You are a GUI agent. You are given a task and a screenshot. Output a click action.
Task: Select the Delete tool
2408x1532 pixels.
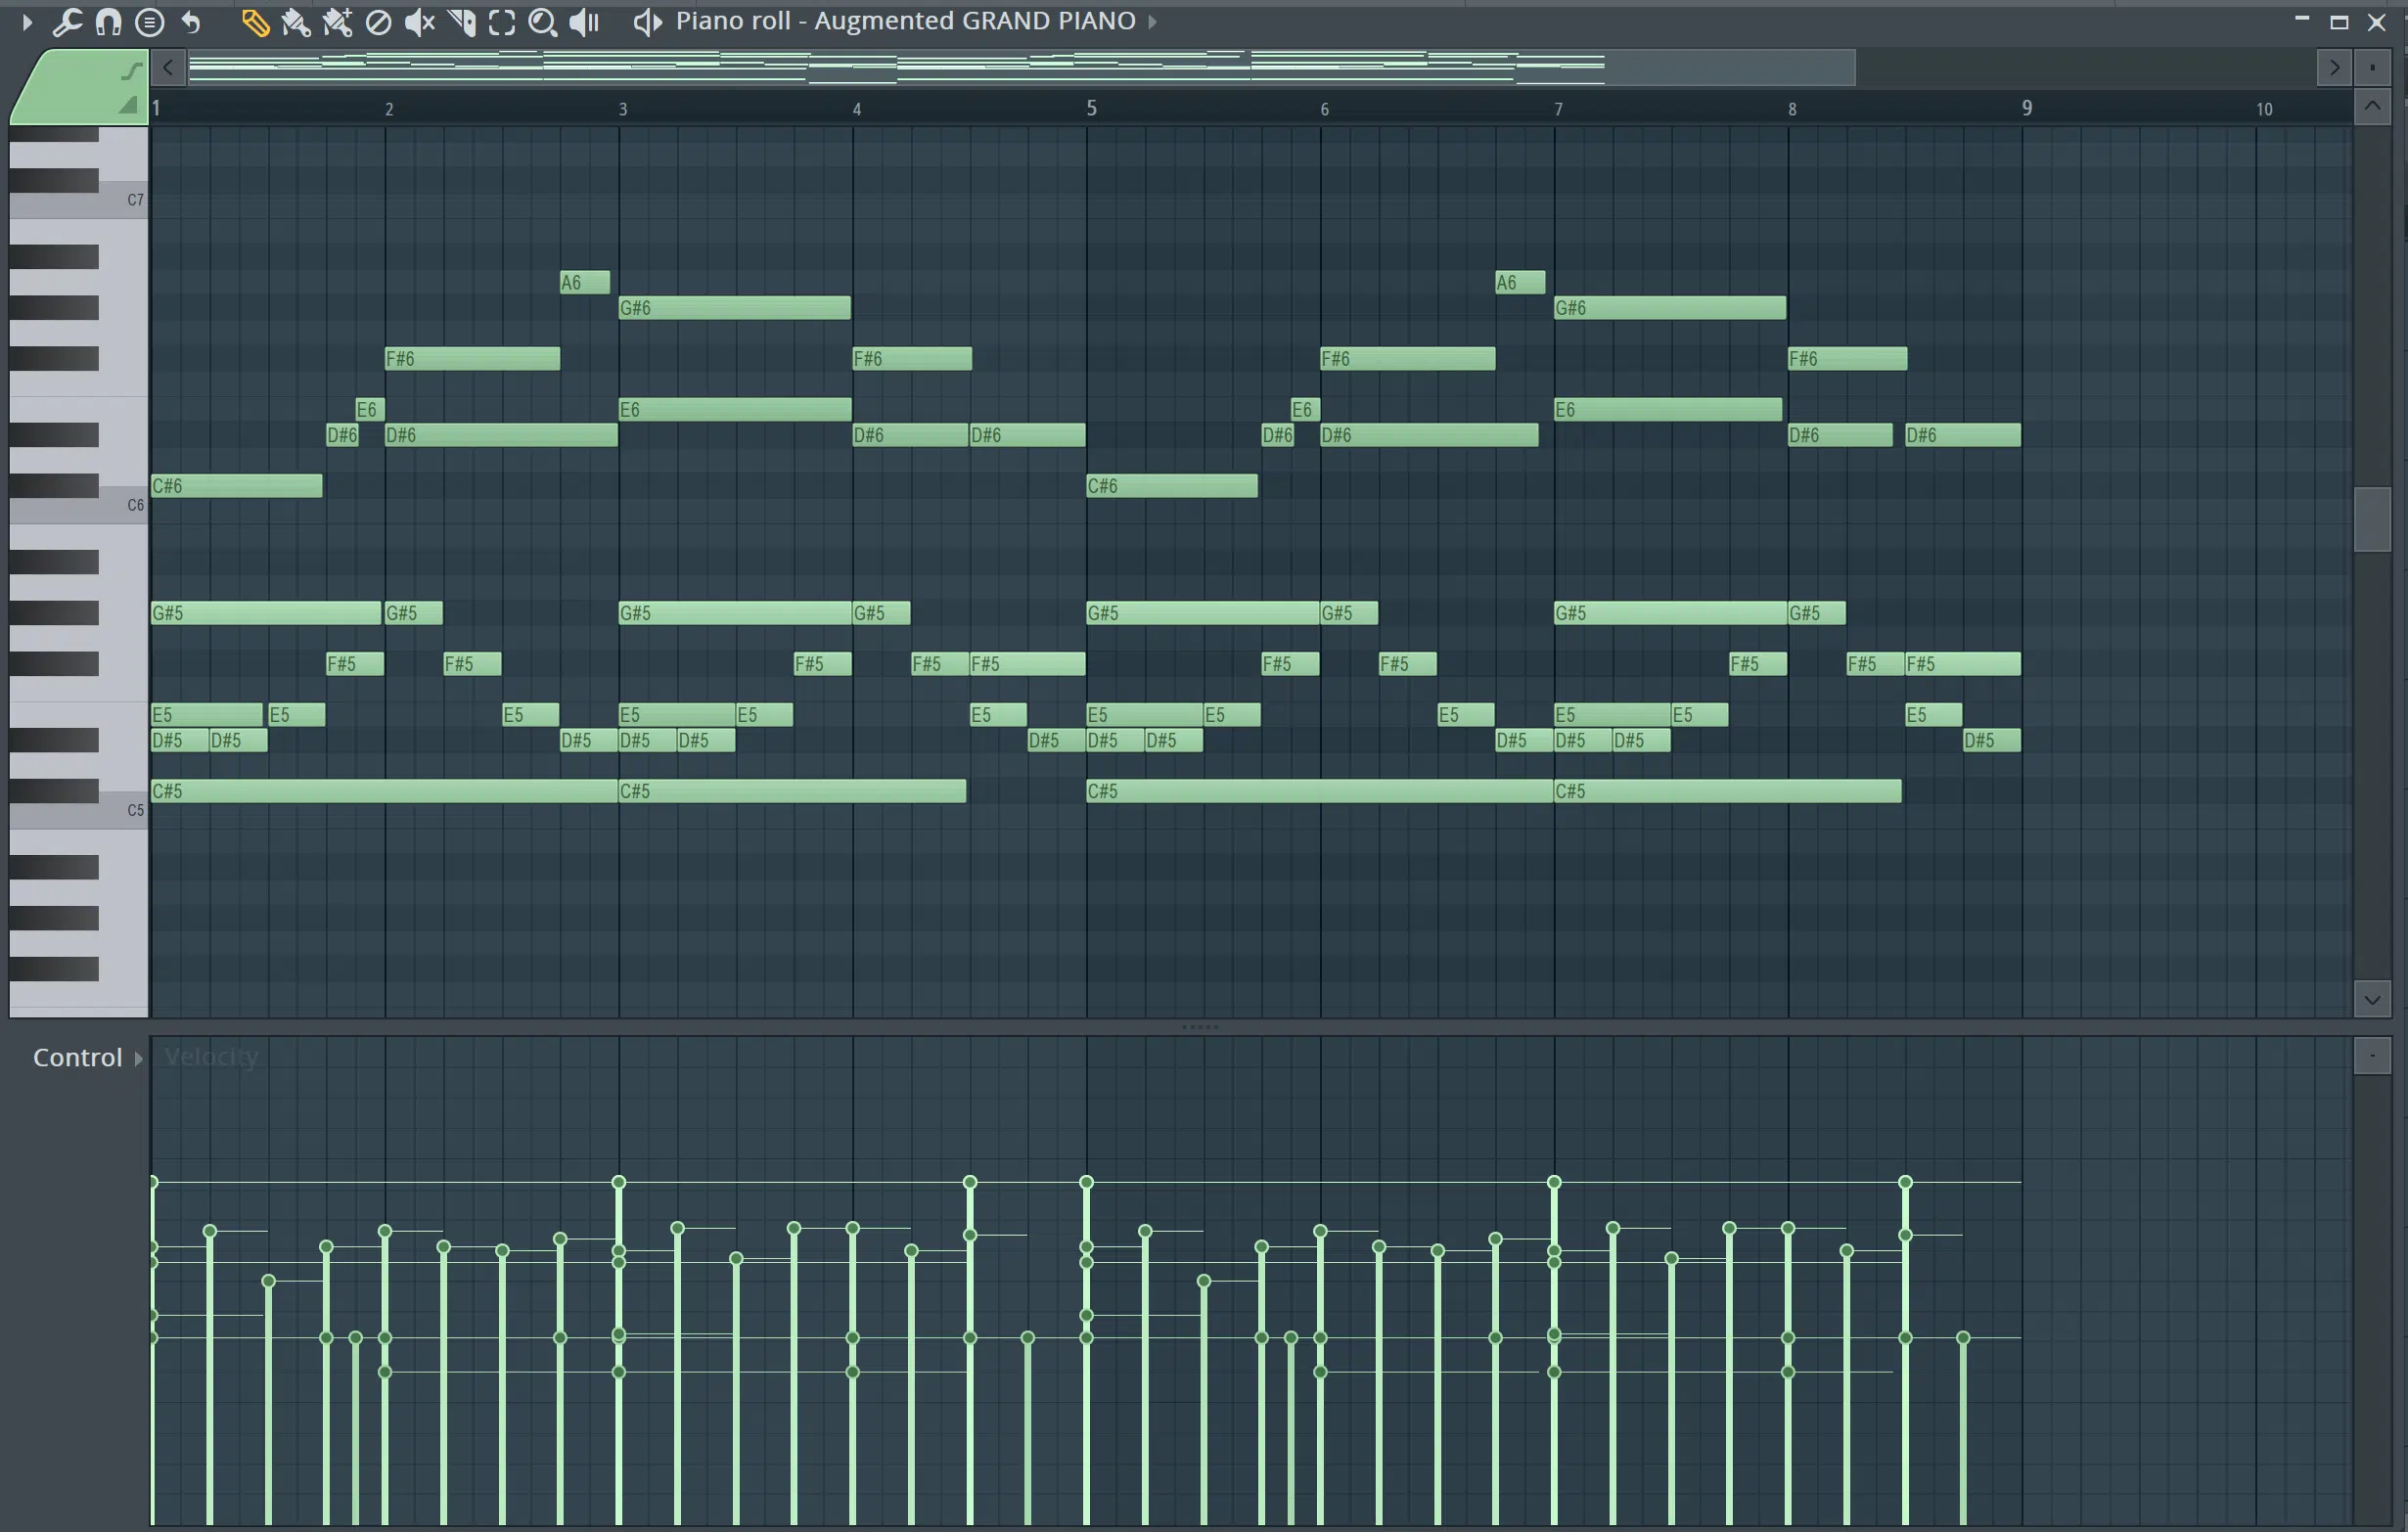point(378,22)
